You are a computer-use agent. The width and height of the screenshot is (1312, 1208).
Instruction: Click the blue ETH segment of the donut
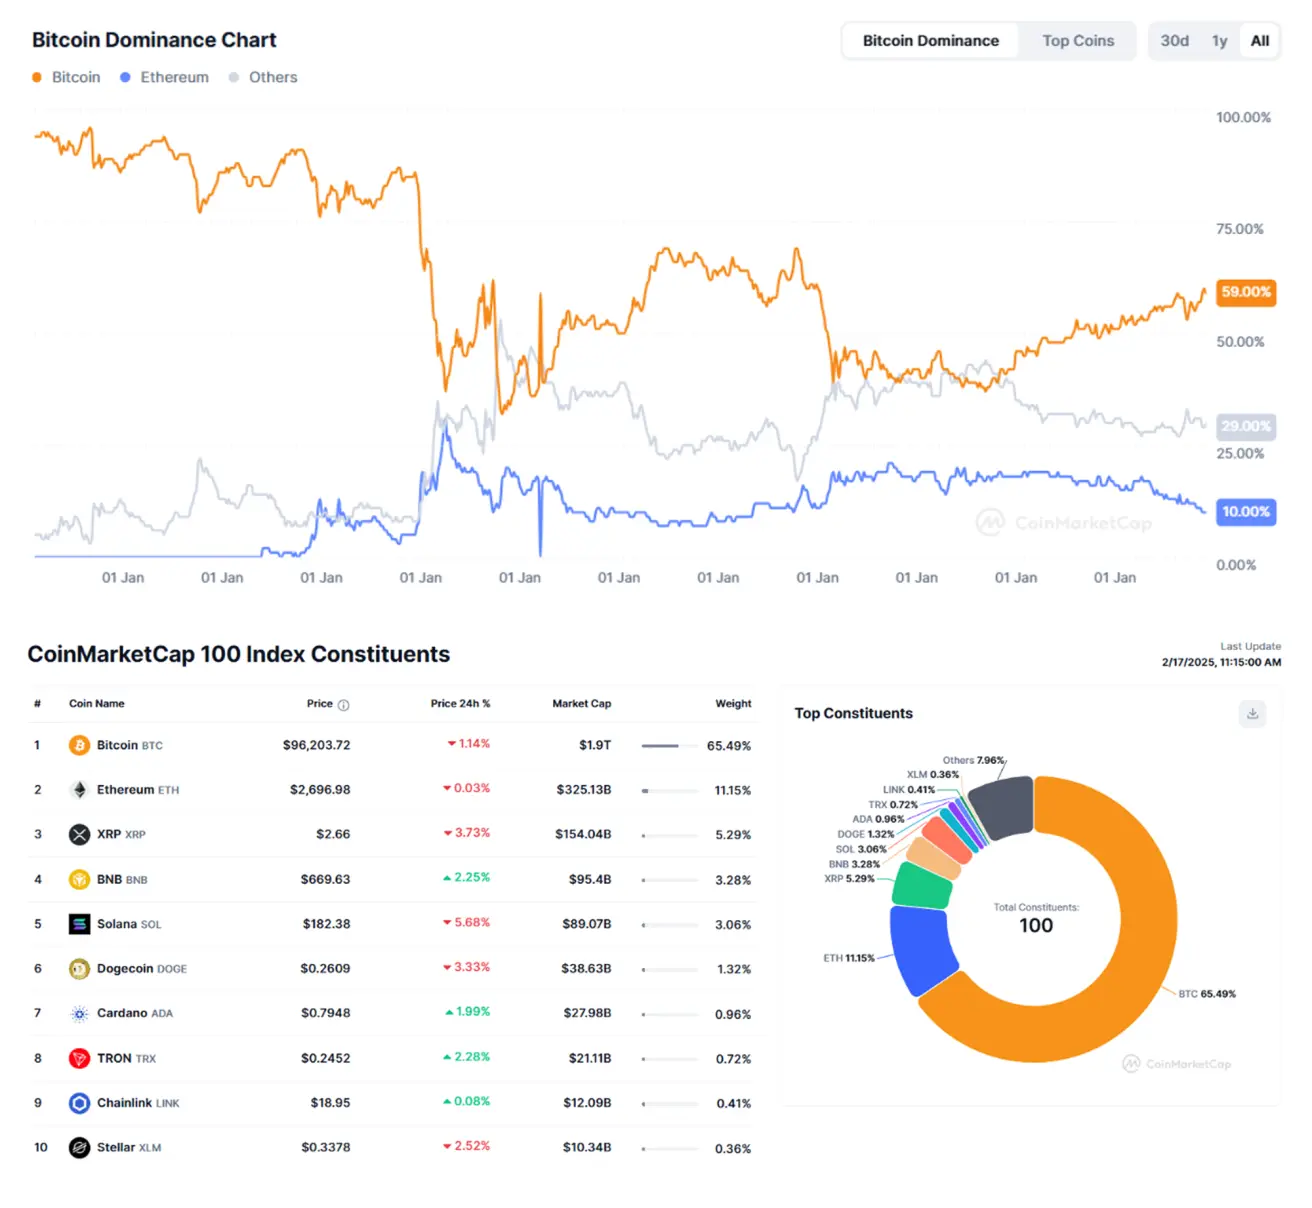click(922, 948)
